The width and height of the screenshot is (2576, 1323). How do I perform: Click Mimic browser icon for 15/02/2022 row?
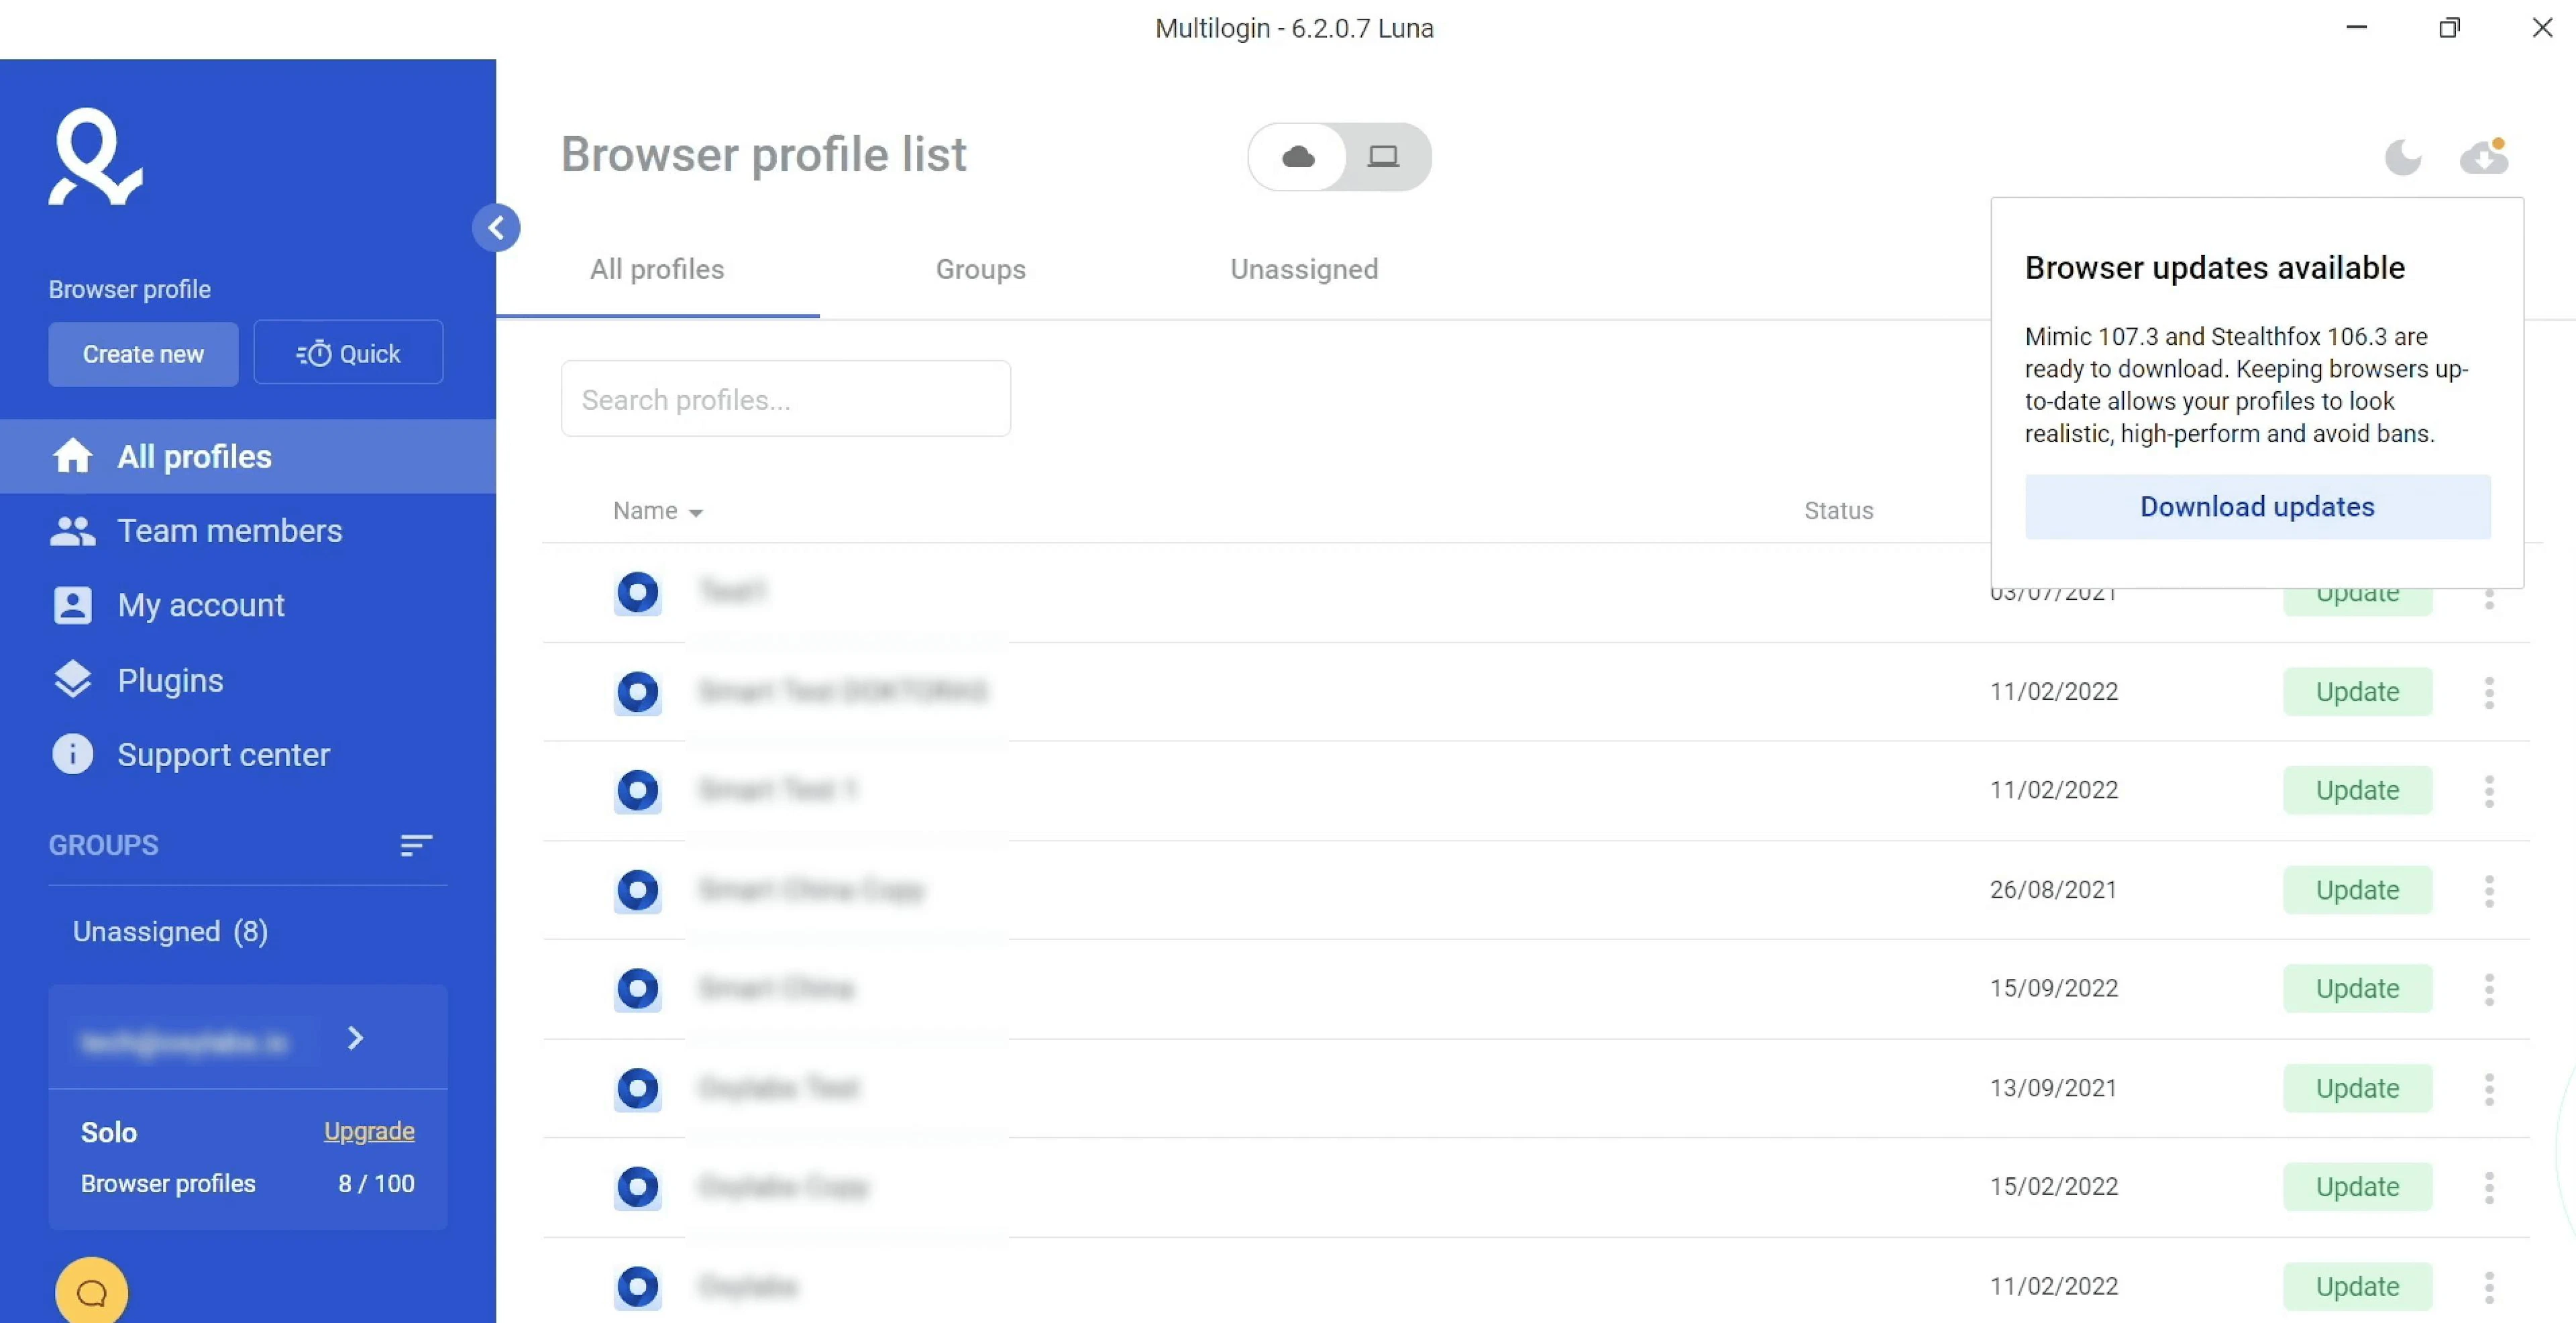click(x=638, y=1188)
